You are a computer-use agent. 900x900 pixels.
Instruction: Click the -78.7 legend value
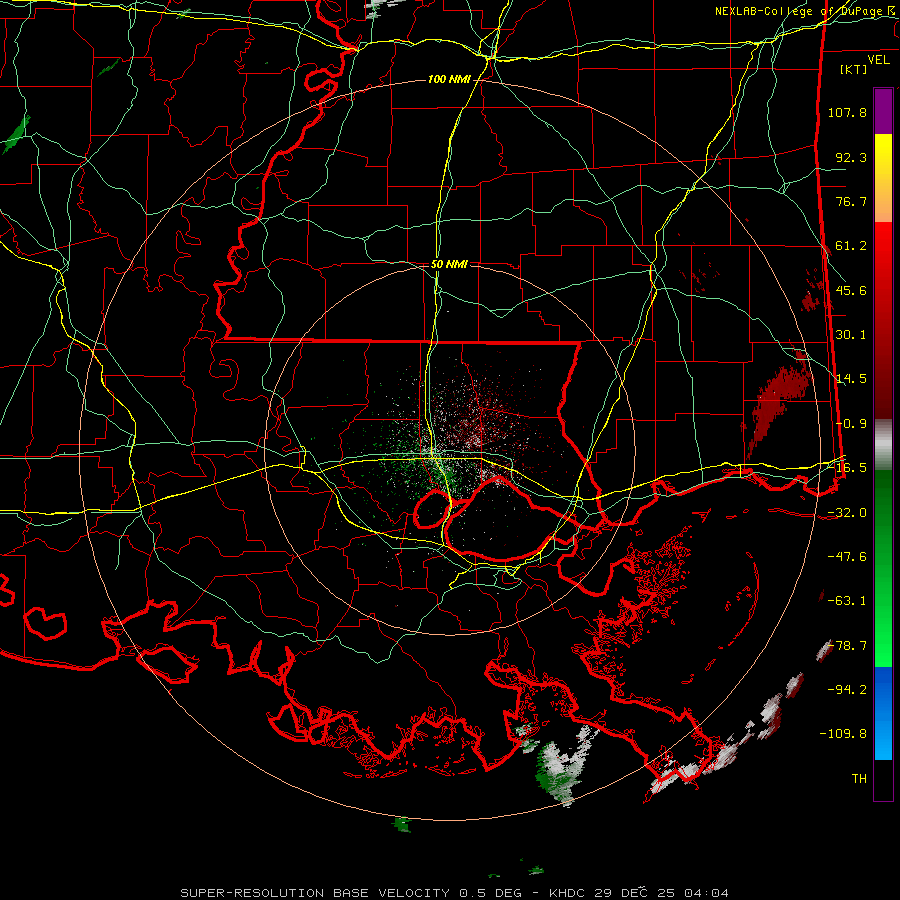point(847,646)
